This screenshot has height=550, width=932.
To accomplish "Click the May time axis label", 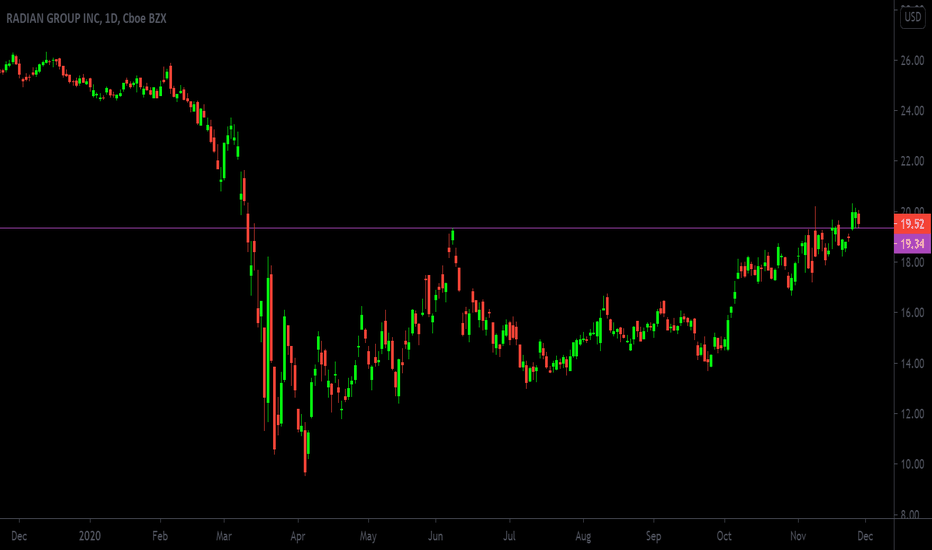I will coord(368,536).
